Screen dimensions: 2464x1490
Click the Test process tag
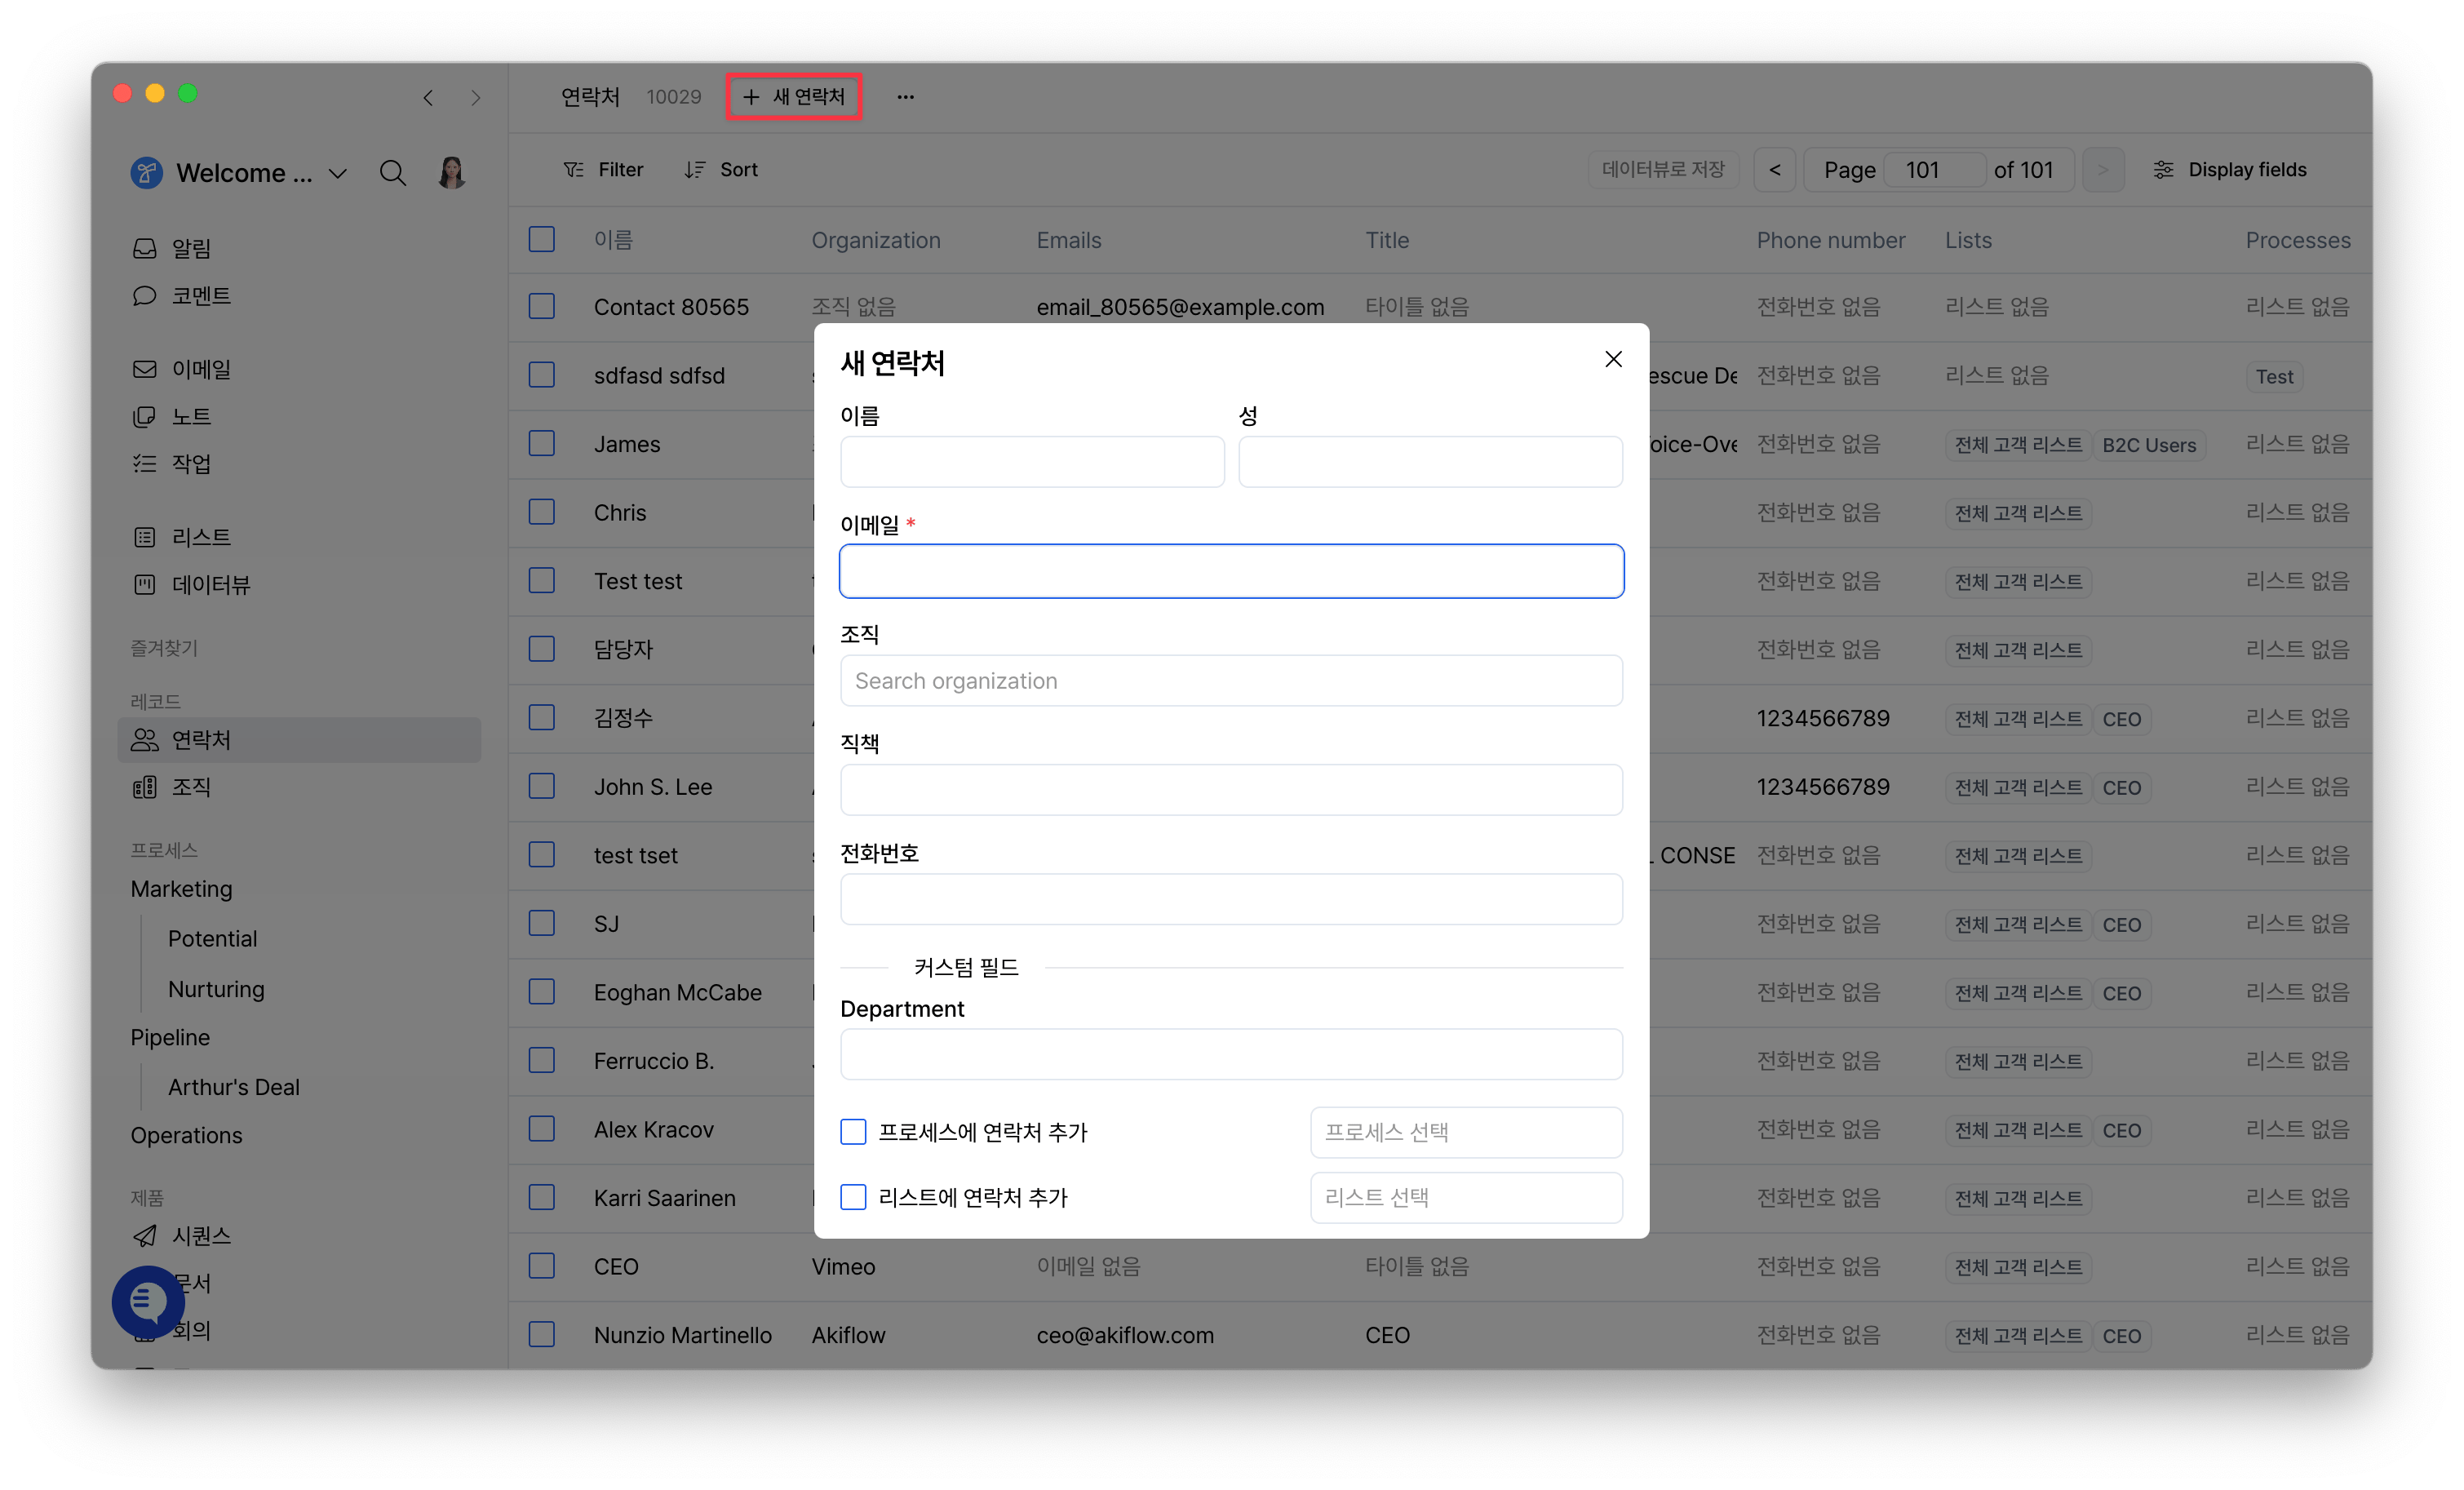[x=2273, y=376]
